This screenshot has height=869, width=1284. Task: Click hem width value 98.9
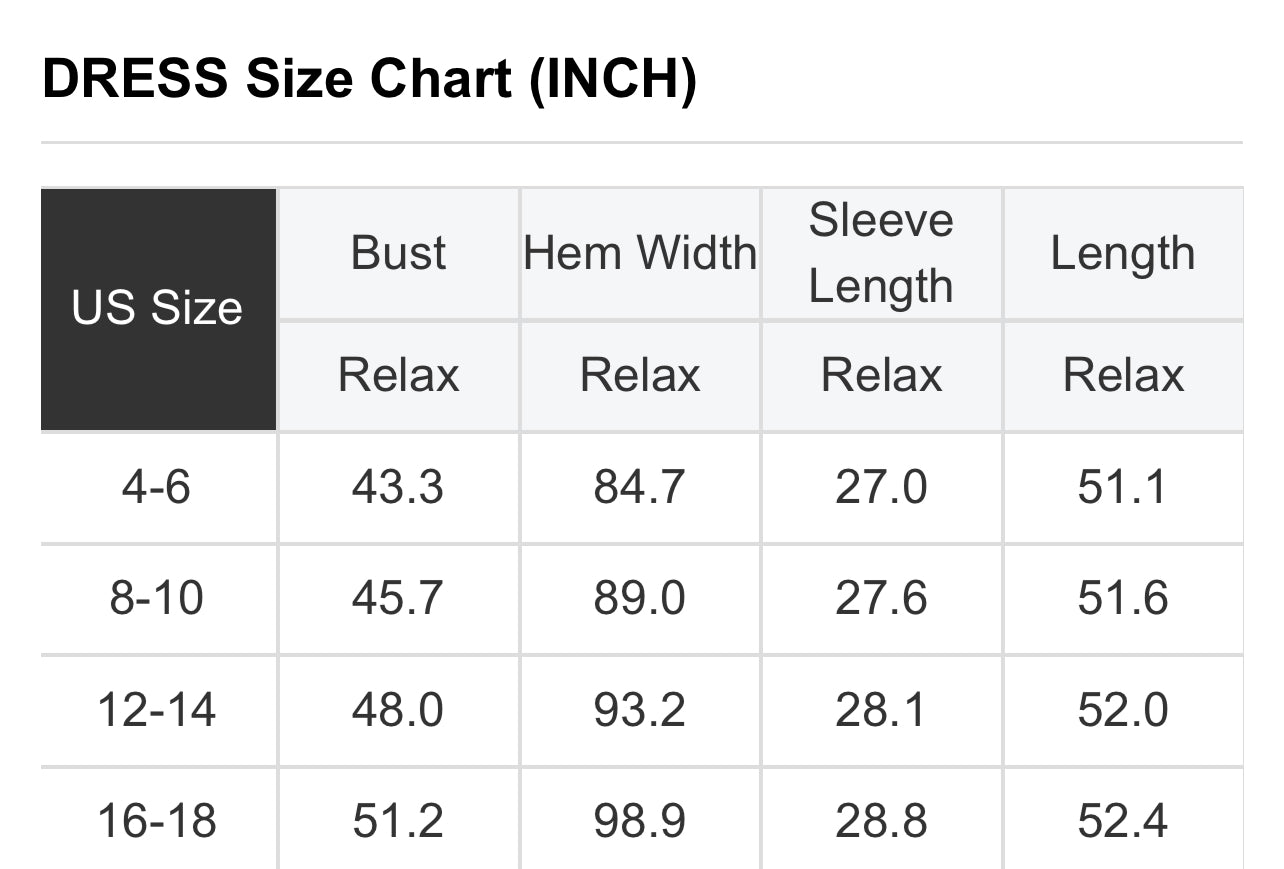640,822
